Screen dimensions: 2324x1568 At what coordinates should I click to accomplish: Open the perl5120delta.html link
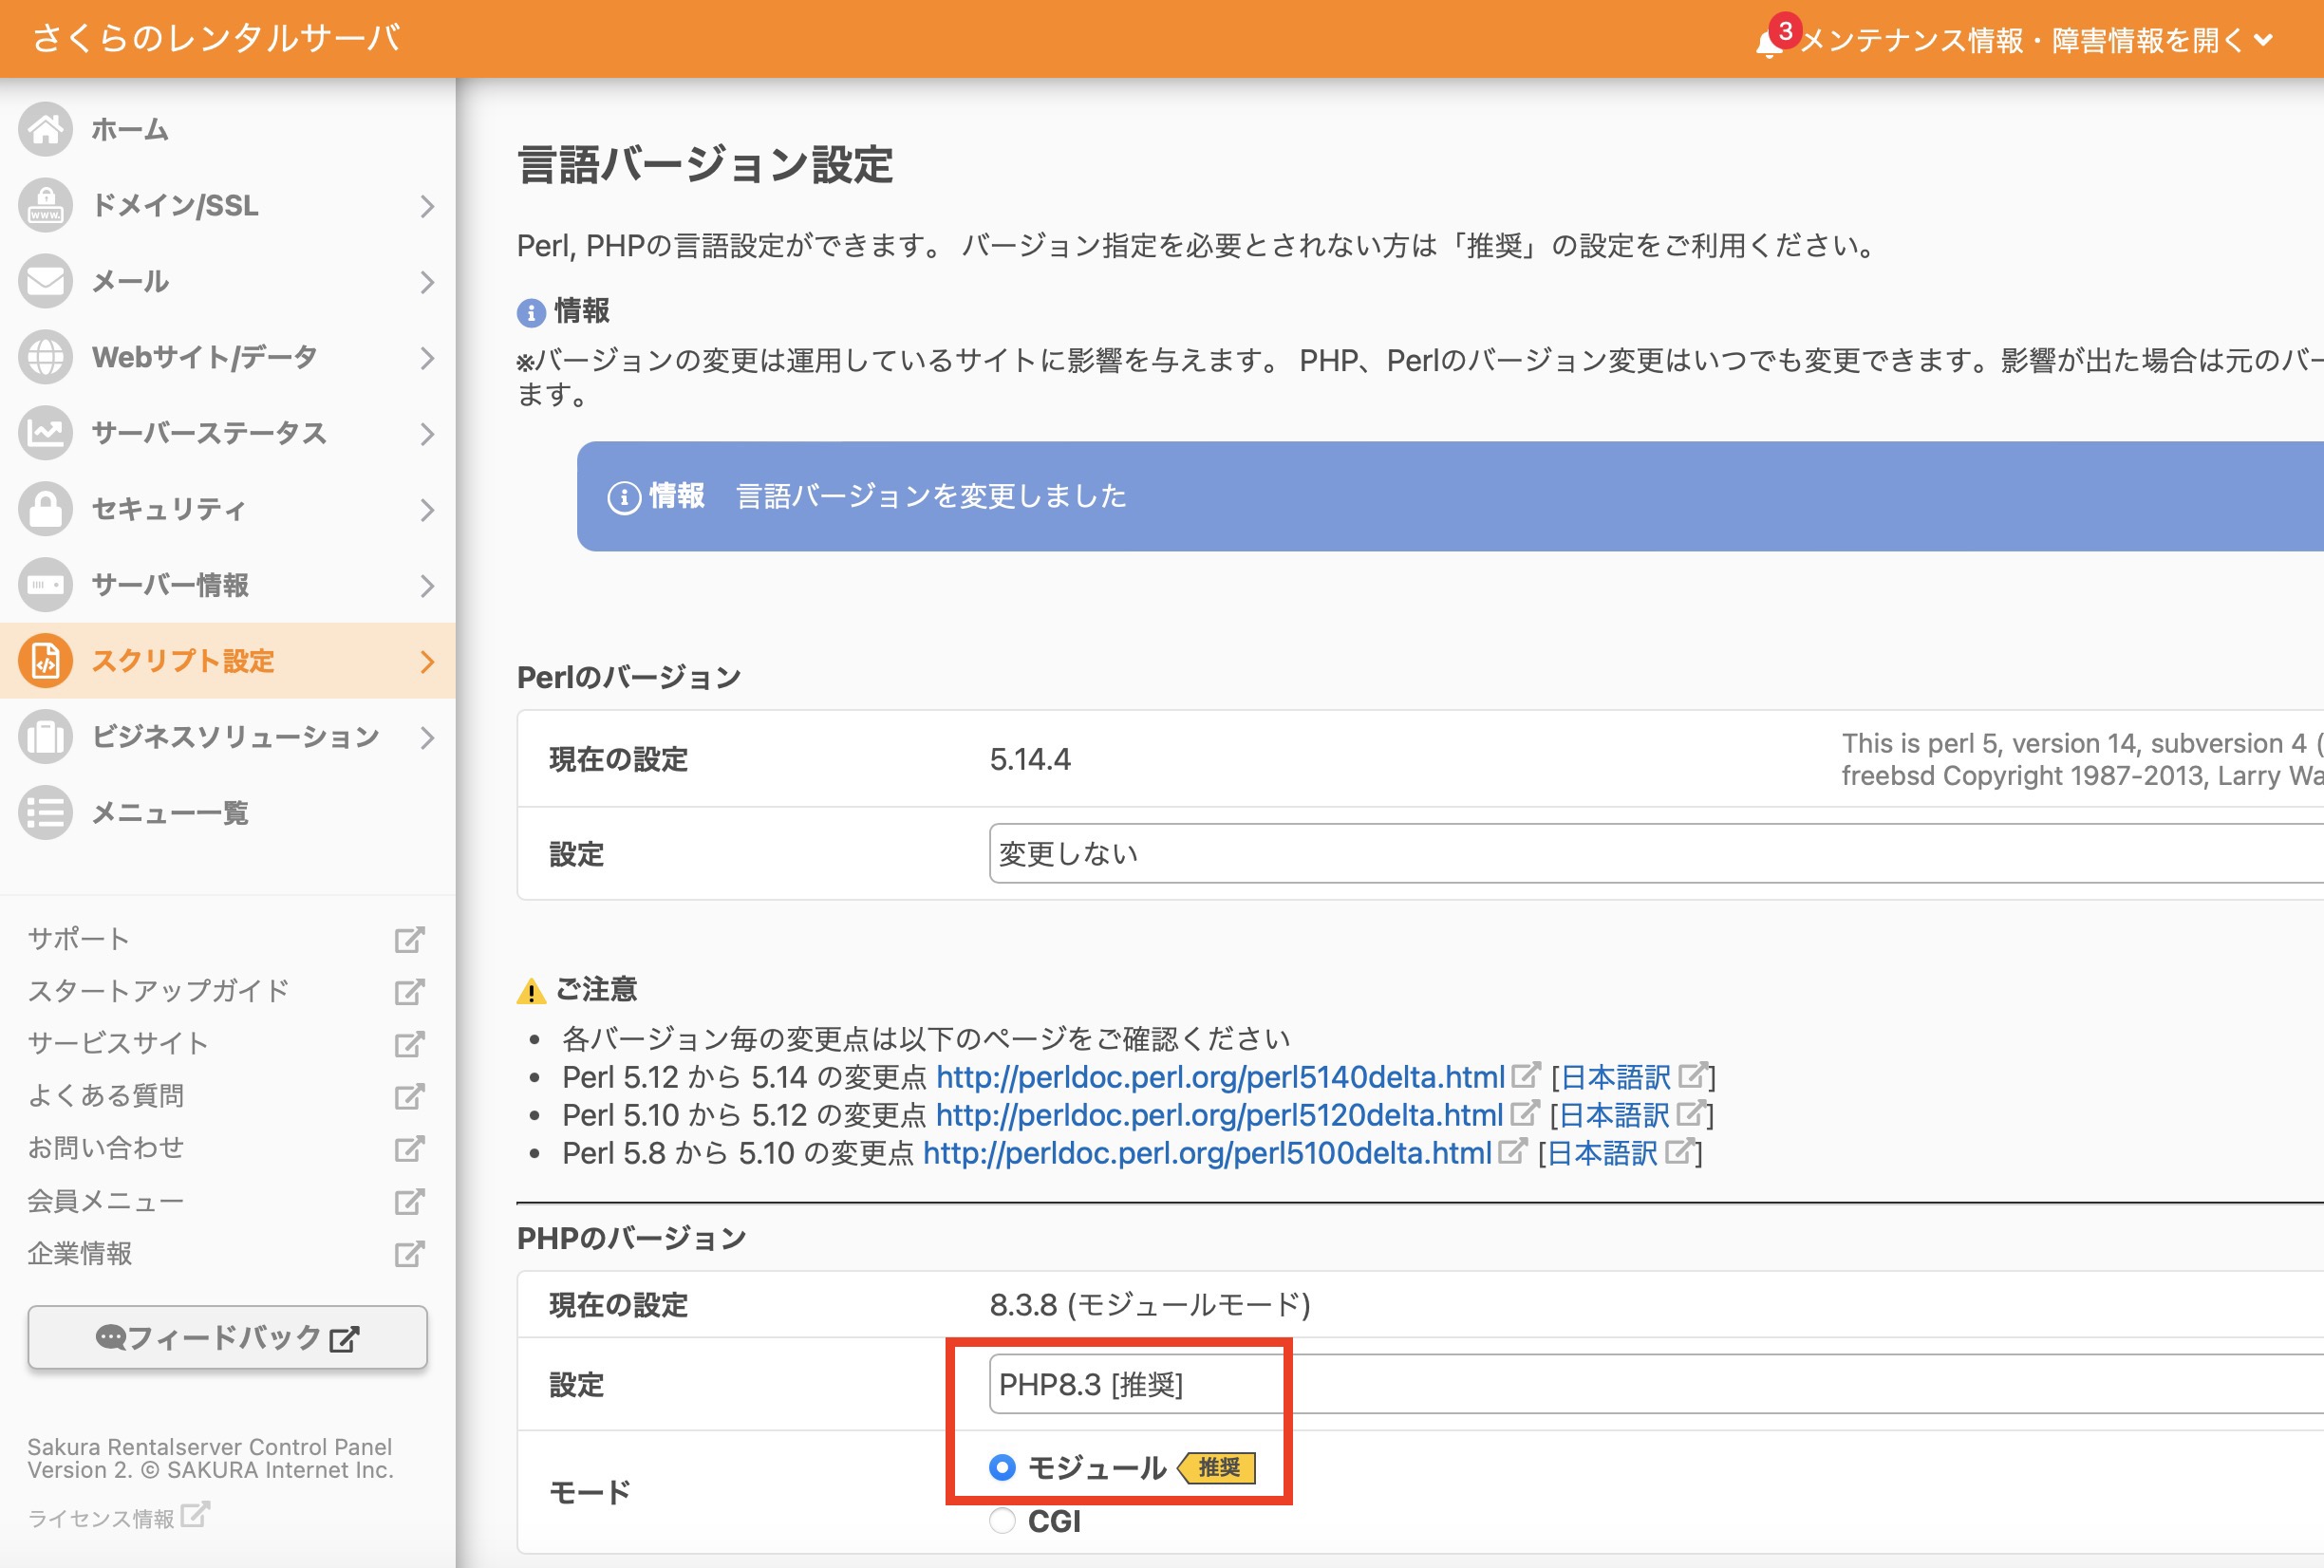[x=1219, y=1115]
